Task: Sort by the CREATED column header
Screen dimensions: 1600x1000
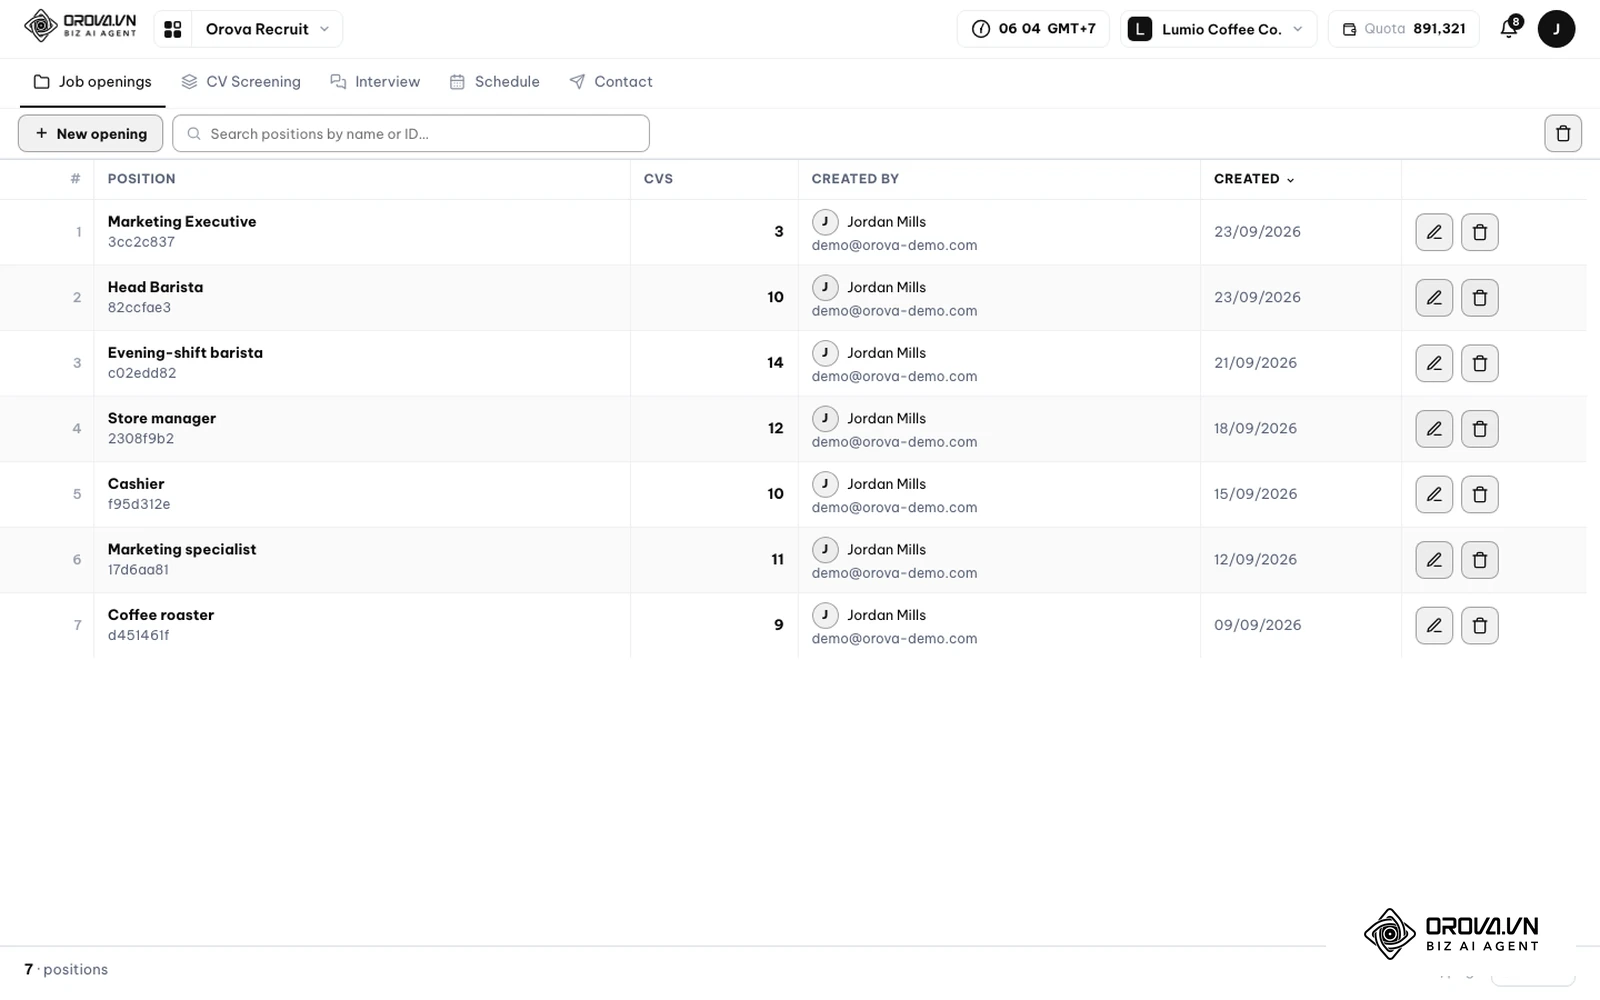Action: point(1254,179)
